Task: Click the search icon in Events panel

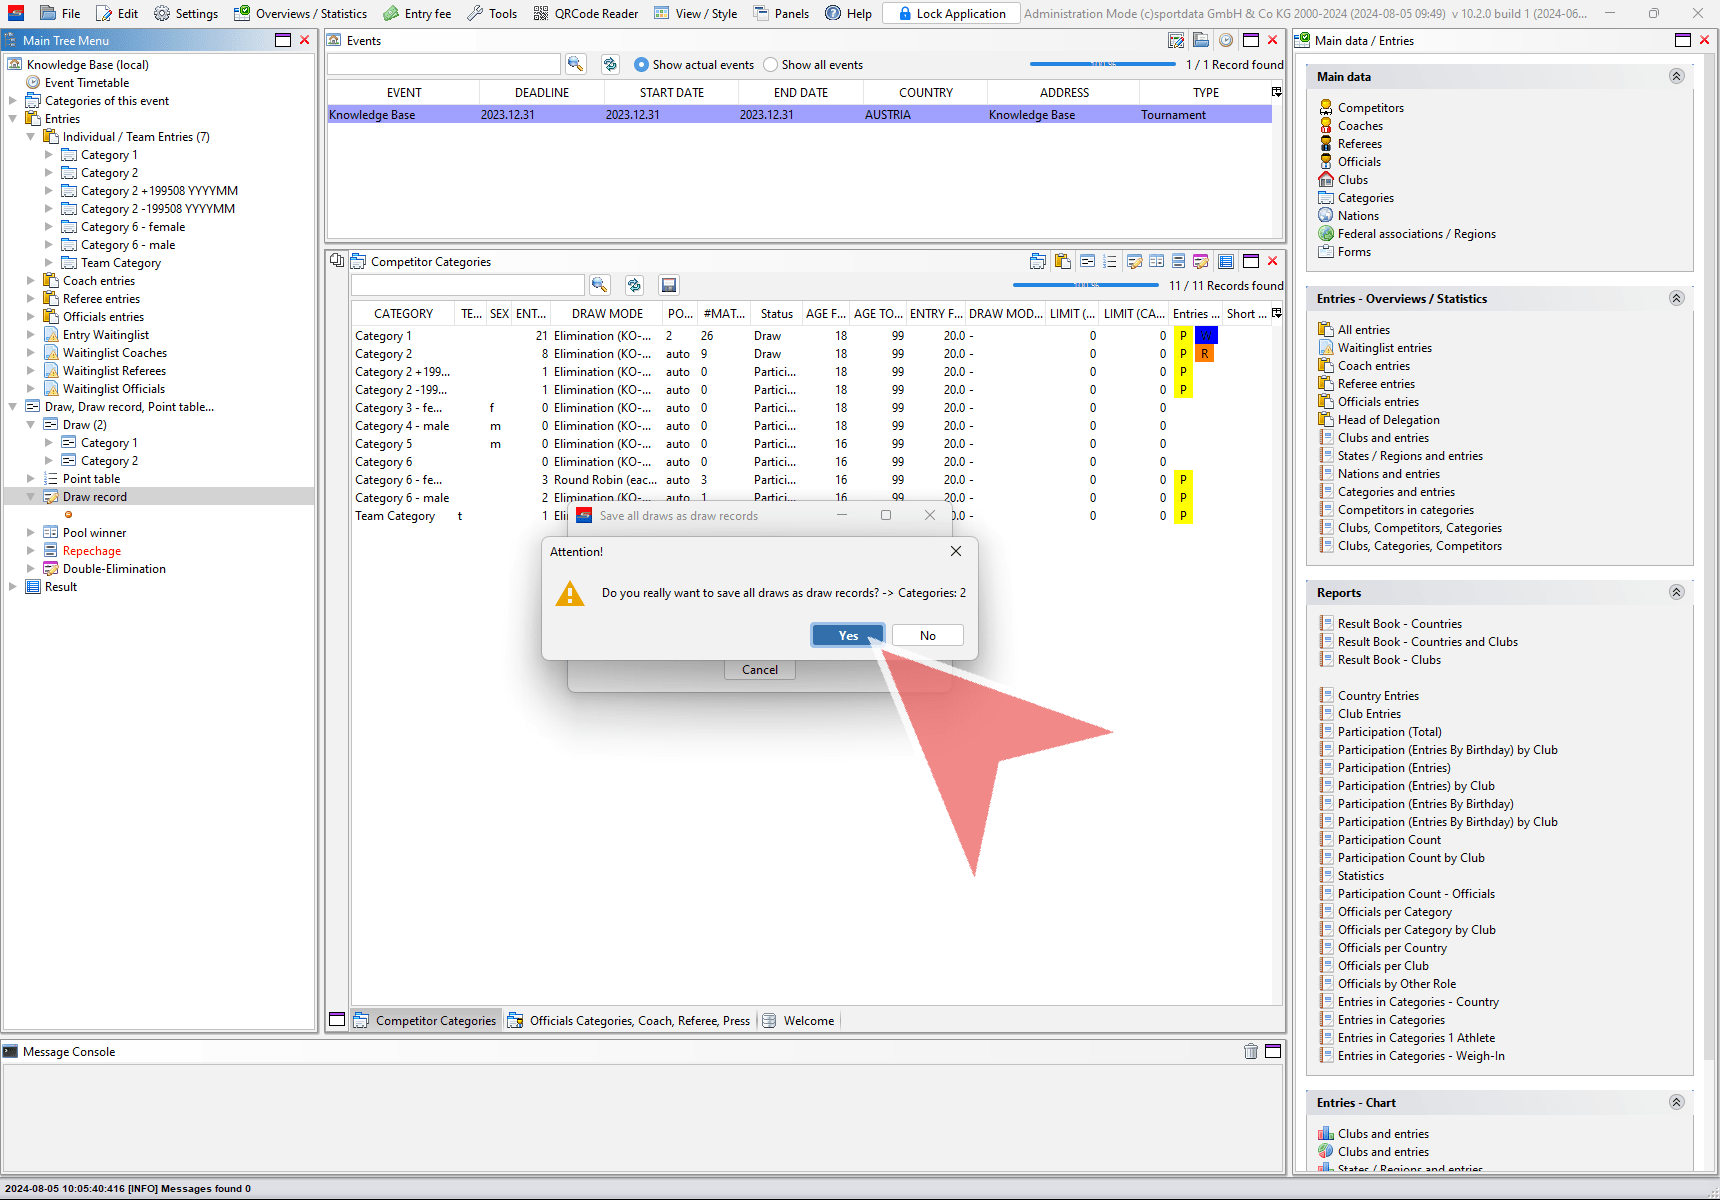Action: pyautogui.click(x=575, y=64)
